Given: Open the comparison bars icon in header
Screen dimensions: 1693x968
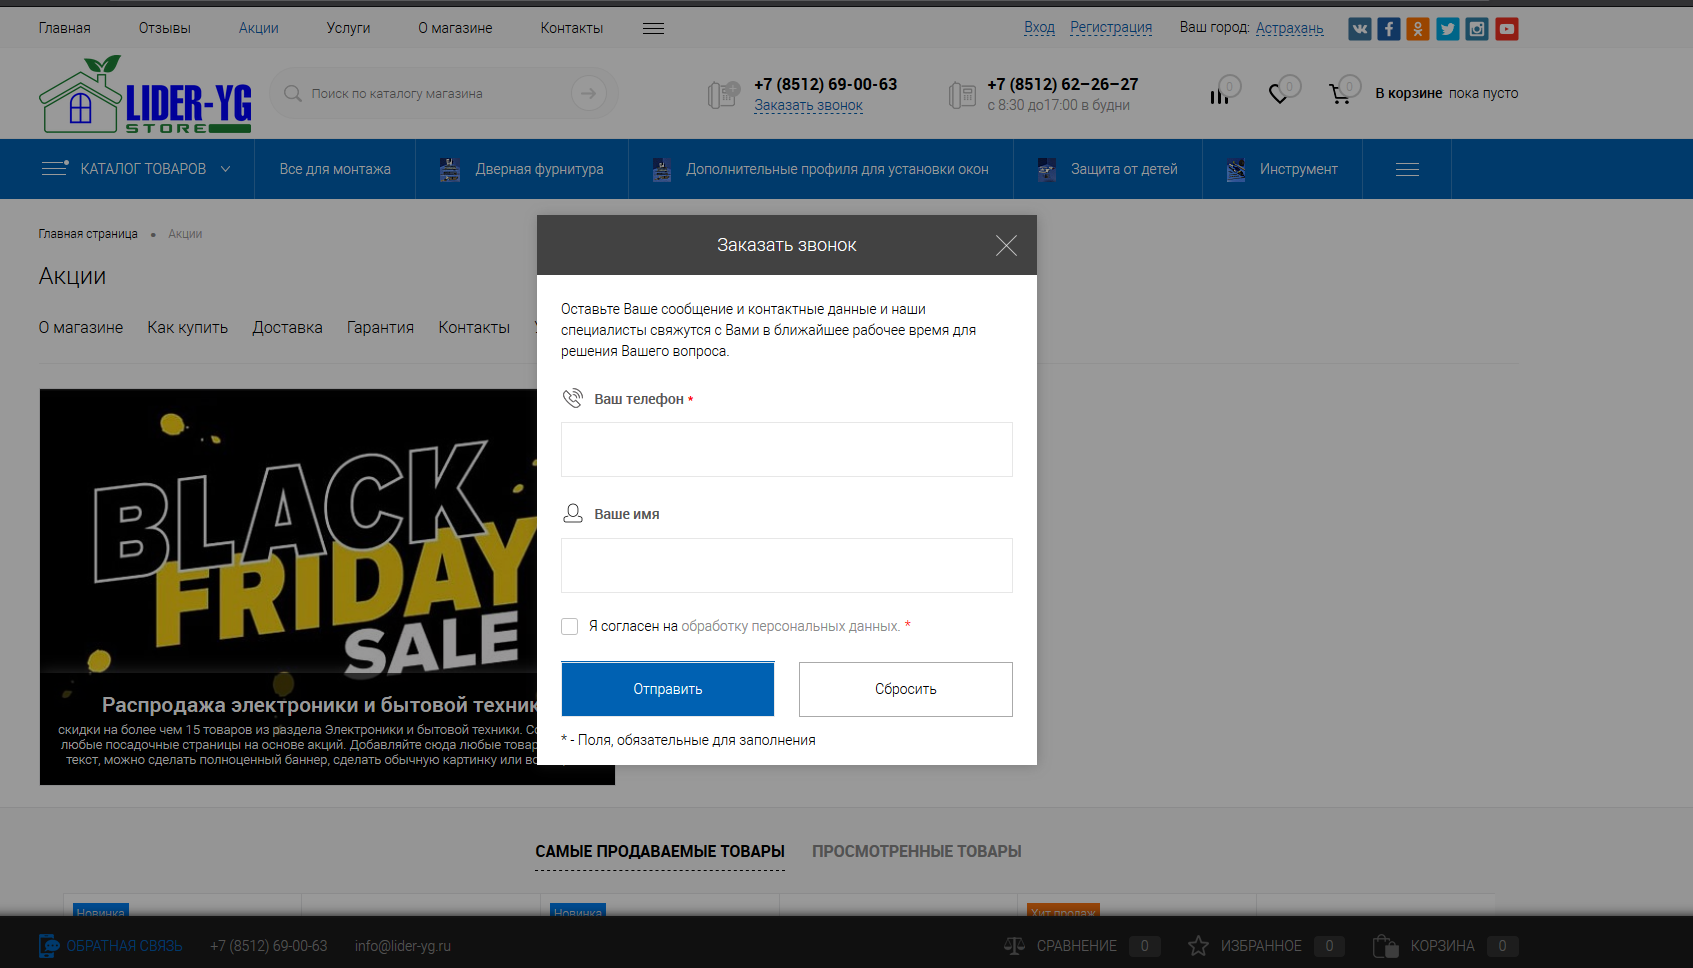Looking at the screenshot, I should (1219, 96).
